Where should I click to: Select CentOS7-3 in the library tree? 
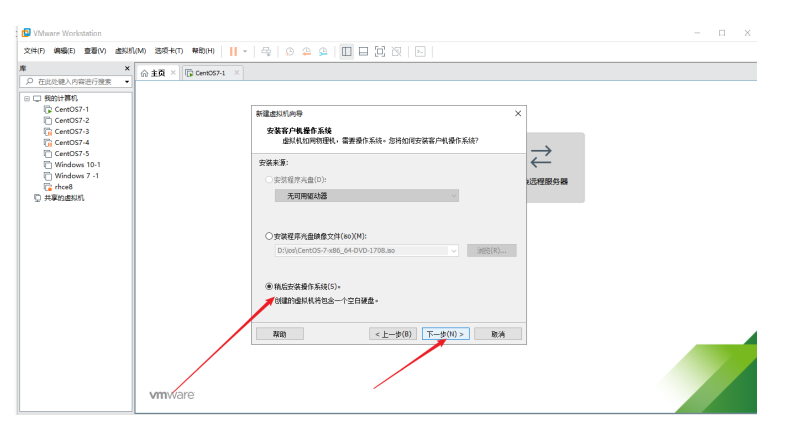coord(72,131)
